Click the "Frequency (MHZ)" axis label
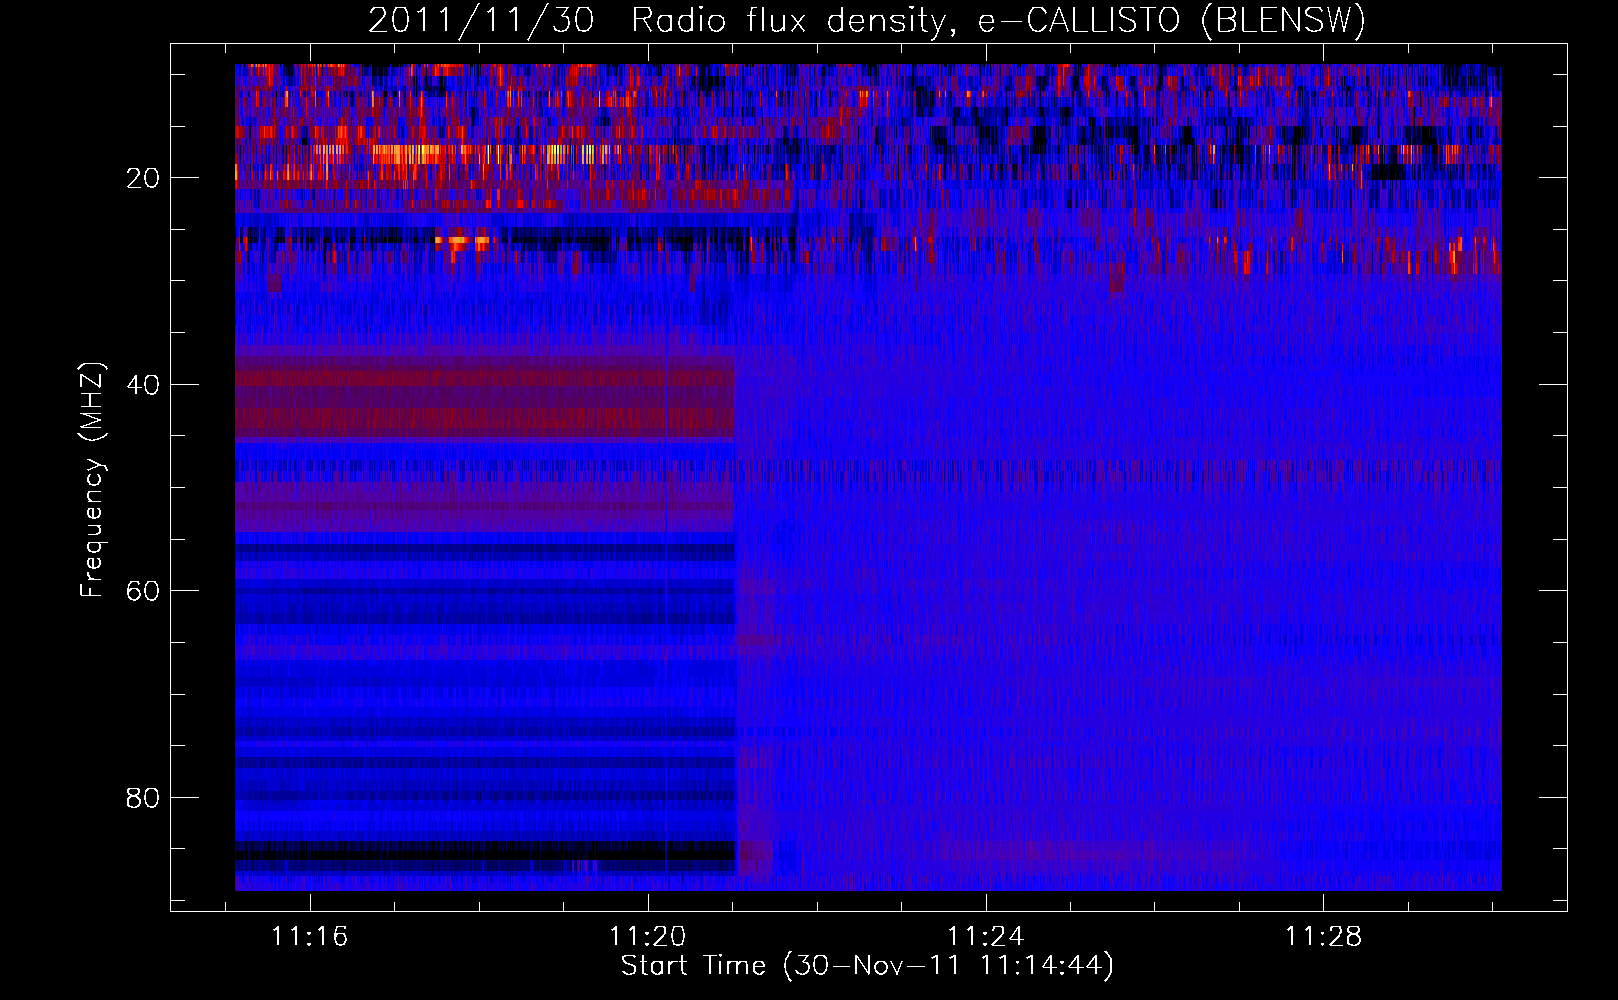 92,480
